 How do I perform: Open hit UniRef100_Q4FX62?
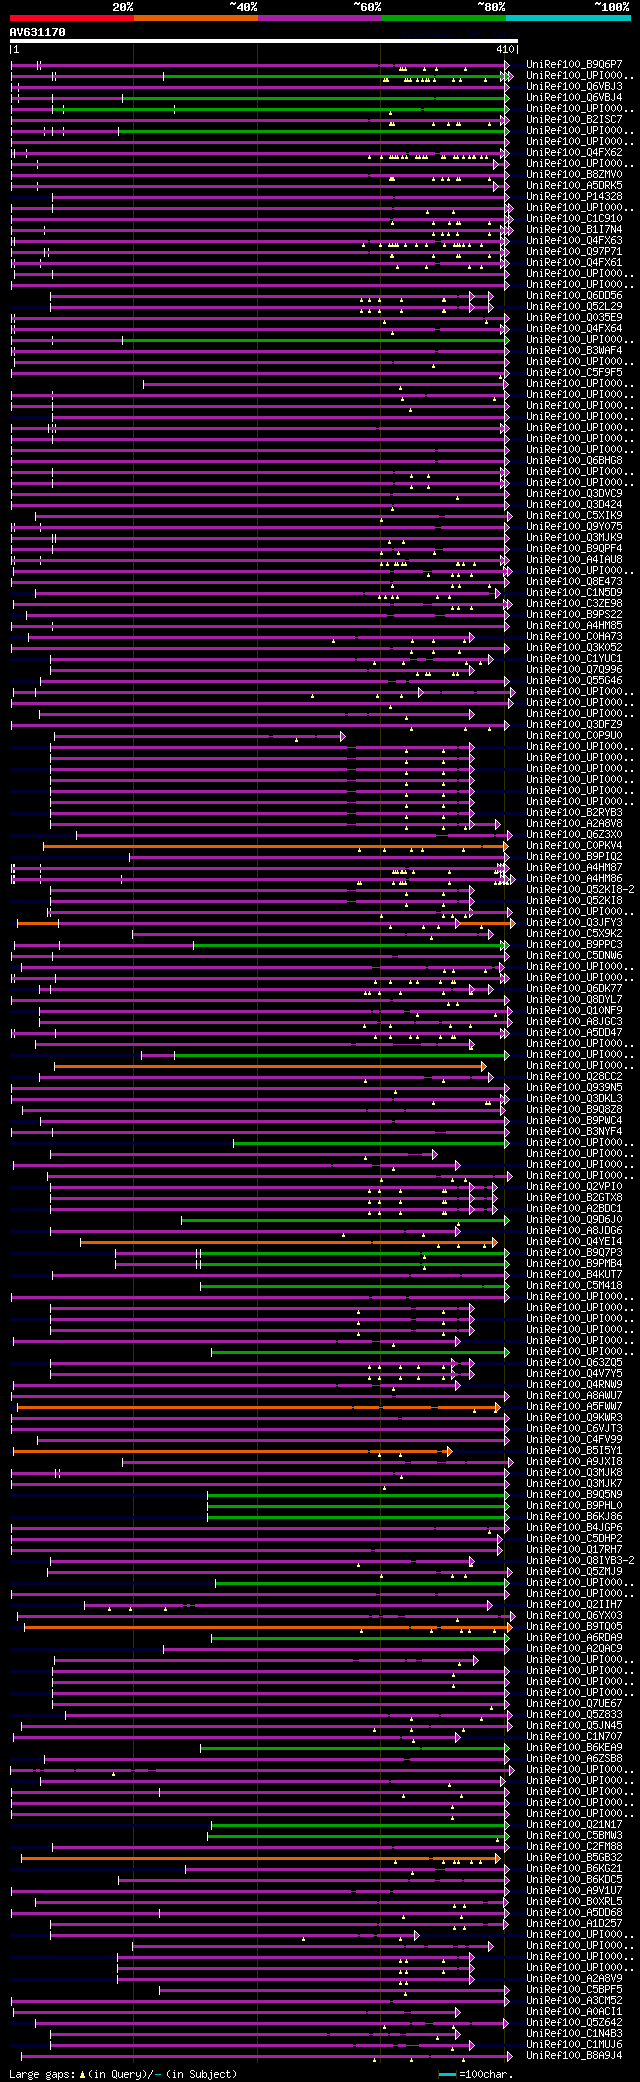point(574,152)
